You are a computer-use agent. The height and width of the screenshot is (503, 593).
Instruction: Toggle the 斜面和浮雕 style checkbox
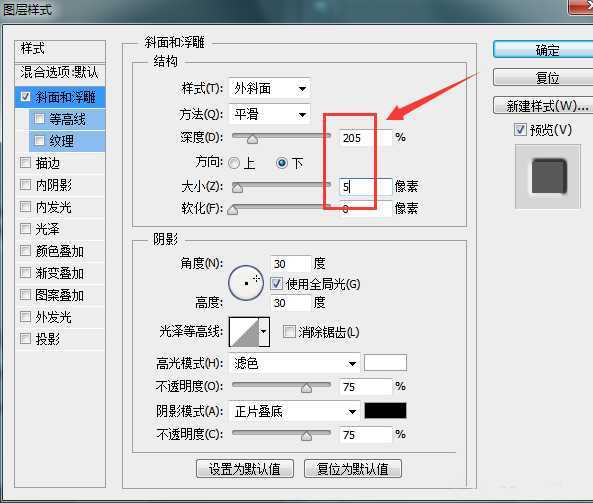point(26,97)
